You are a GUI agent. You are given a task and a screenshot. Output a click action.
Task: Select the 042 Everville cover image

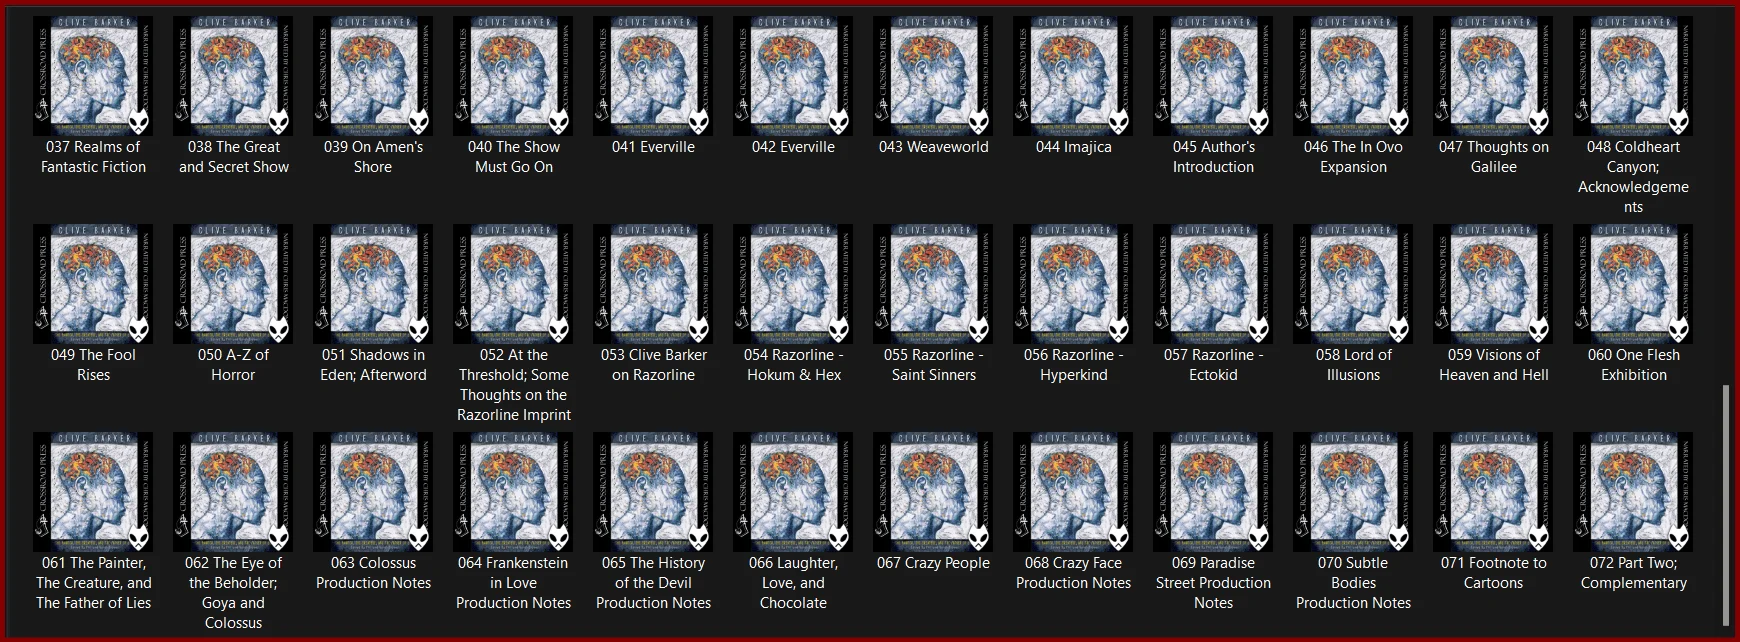pos(793,76)
